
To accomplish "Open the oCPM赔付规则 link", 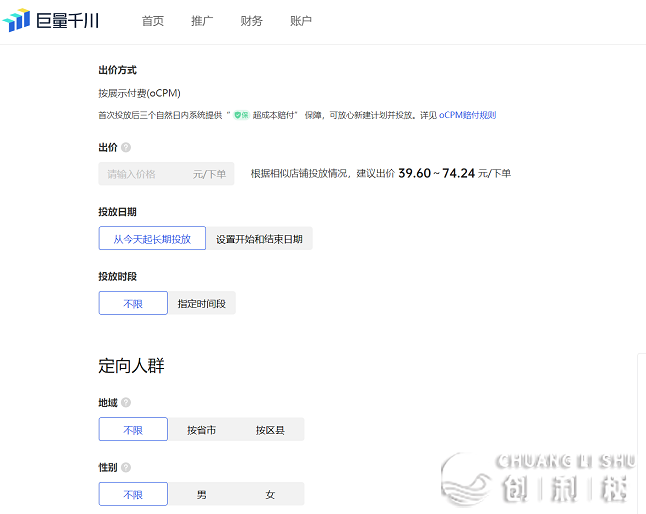I will click(x=467, y=116).
